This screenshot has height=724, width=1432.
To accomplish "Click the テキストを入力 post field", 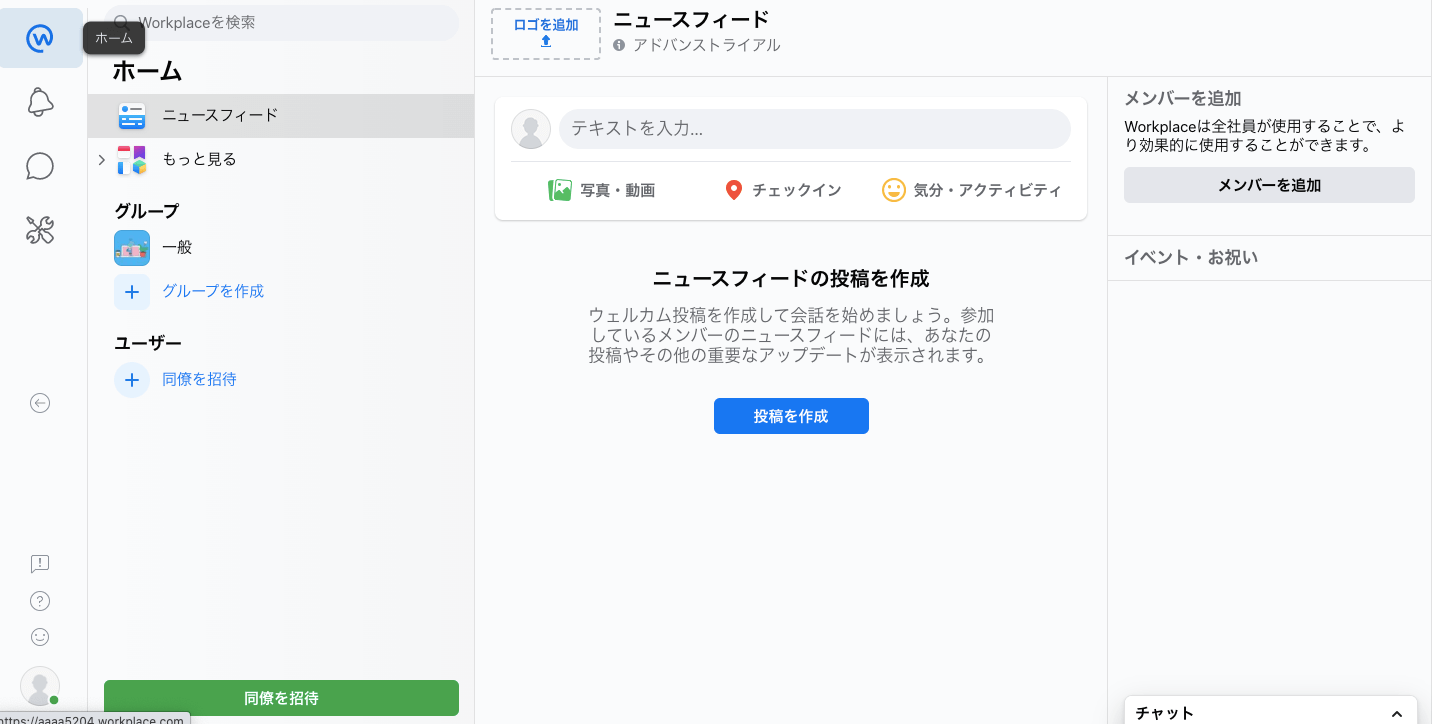I will tap(814, 129).
